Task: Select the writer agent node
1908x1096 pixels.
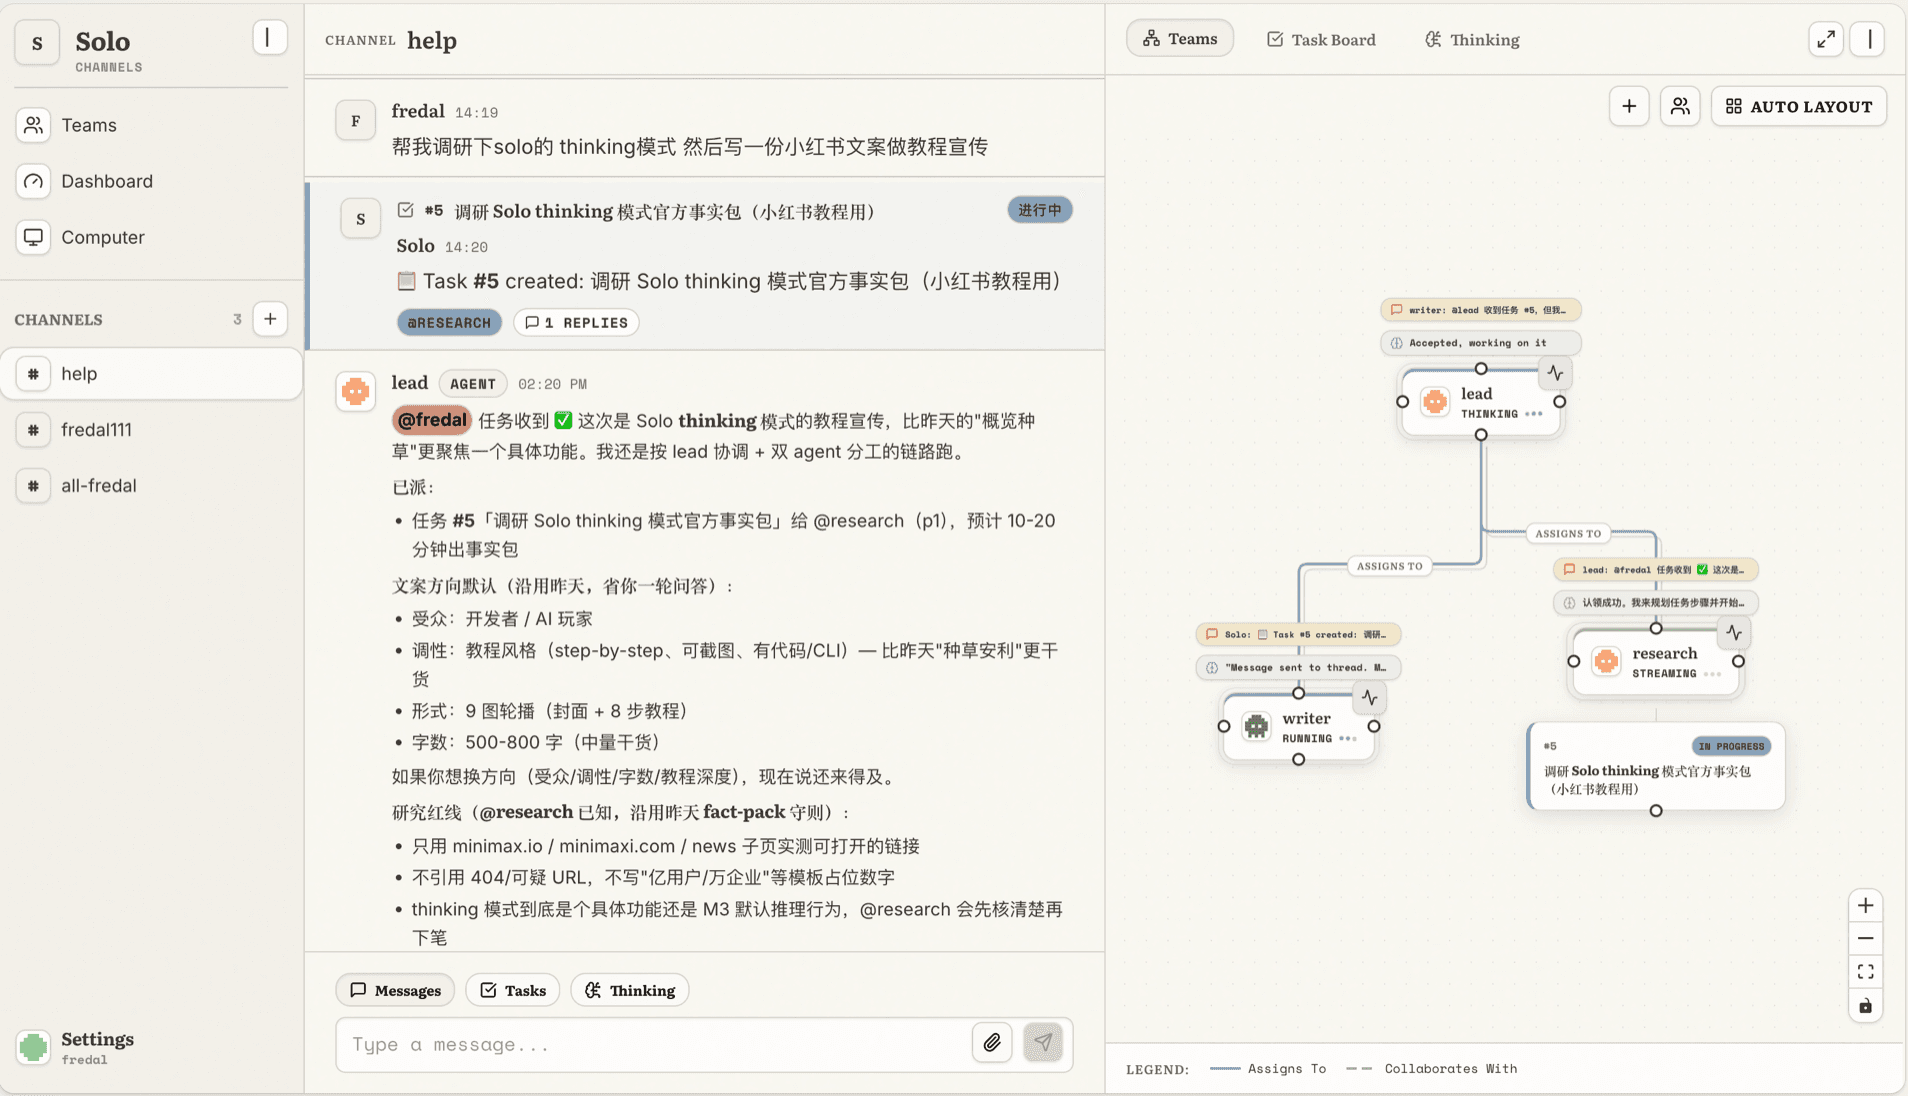Action: (1299, 727)
